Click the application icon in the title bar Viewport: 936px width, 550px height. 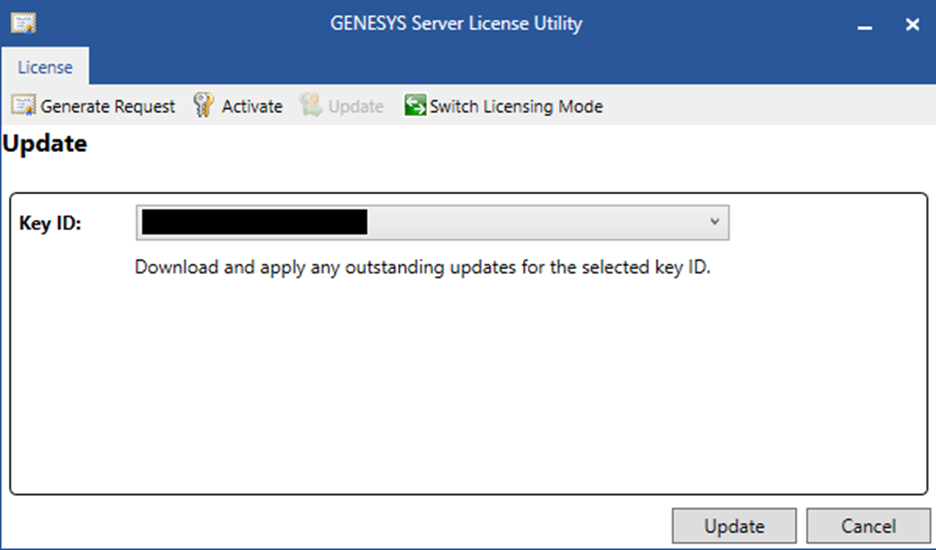23,23
